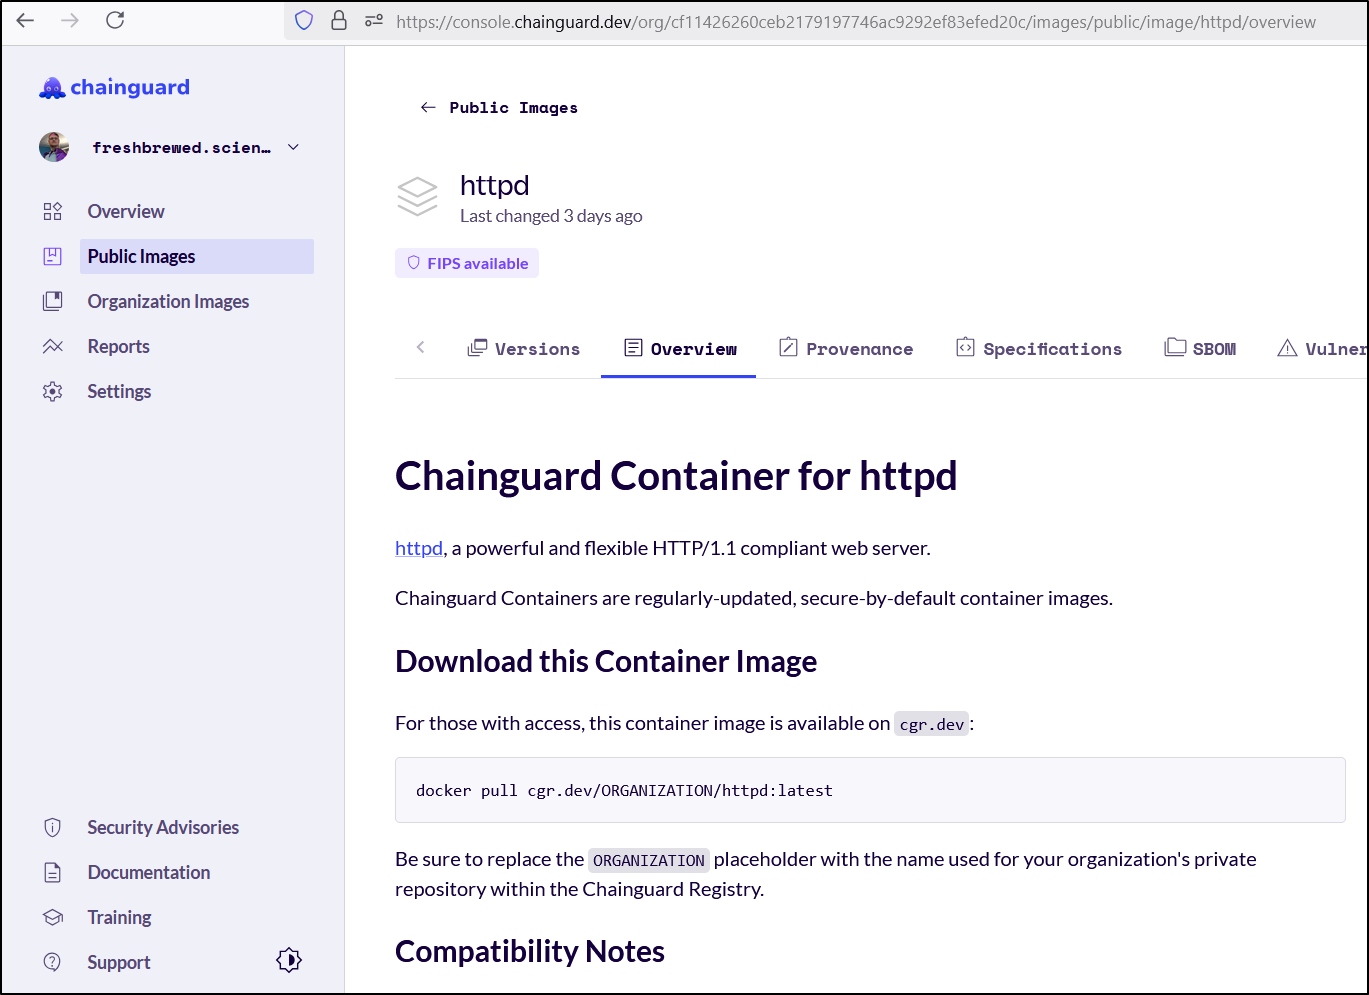Click the 'Last changed 3 days ago' text
1369x995 pixels.
coord(551,216)
